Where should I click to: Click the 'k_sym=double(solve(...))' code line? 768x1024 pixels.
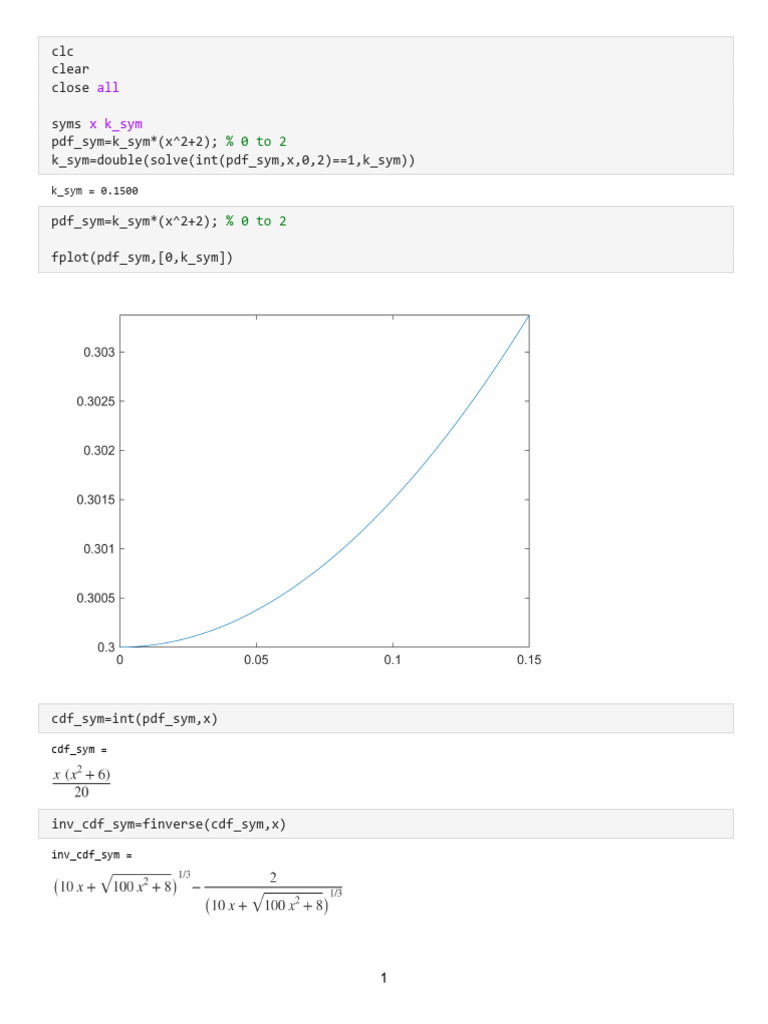tap(233, 160)
